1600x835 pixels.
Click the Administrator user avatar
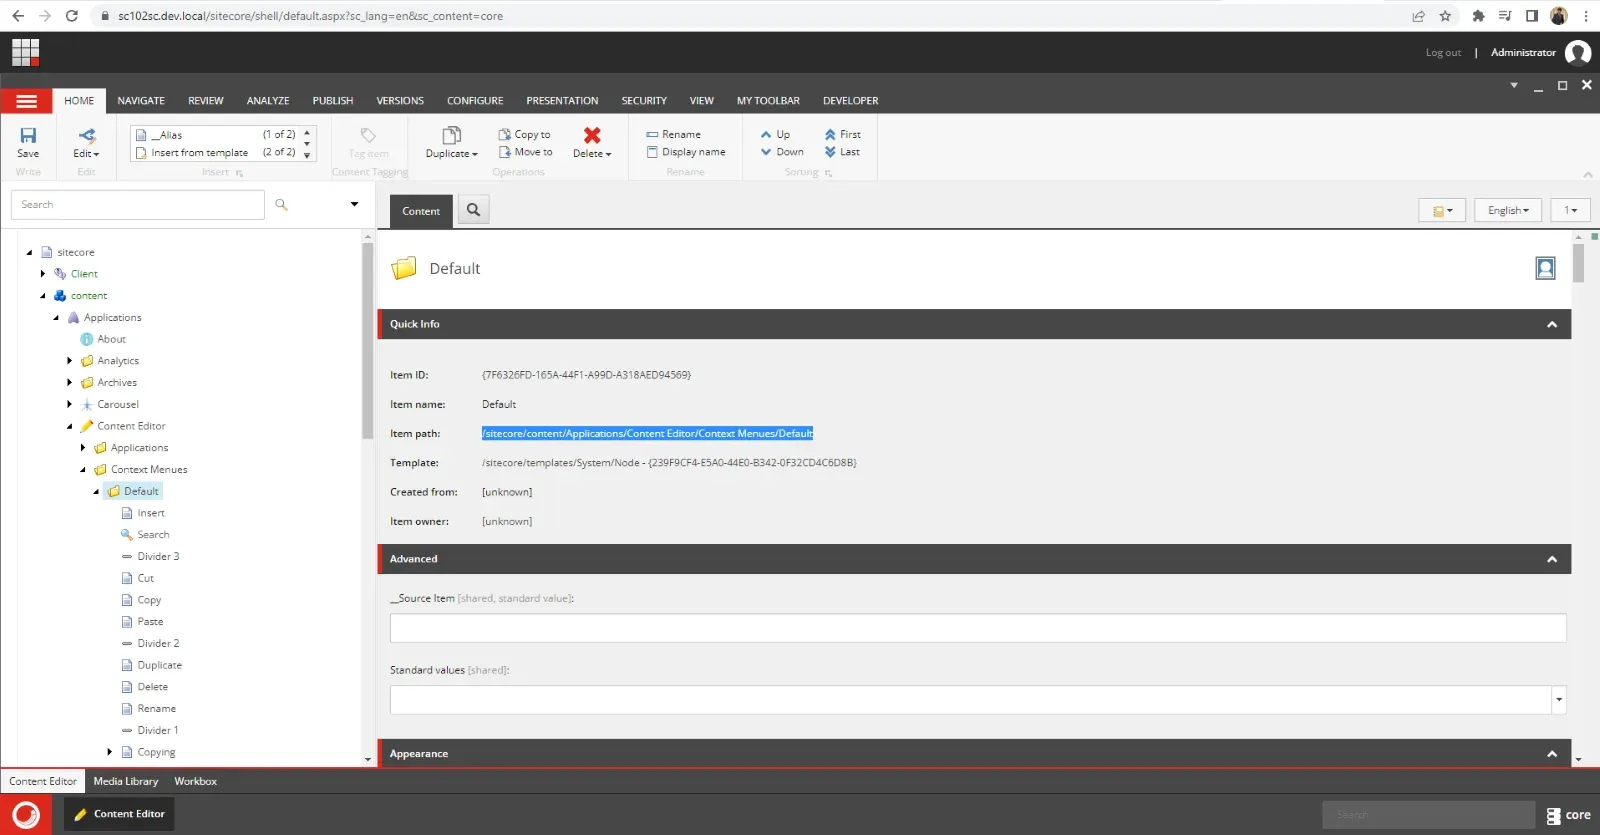(1578, 53)
